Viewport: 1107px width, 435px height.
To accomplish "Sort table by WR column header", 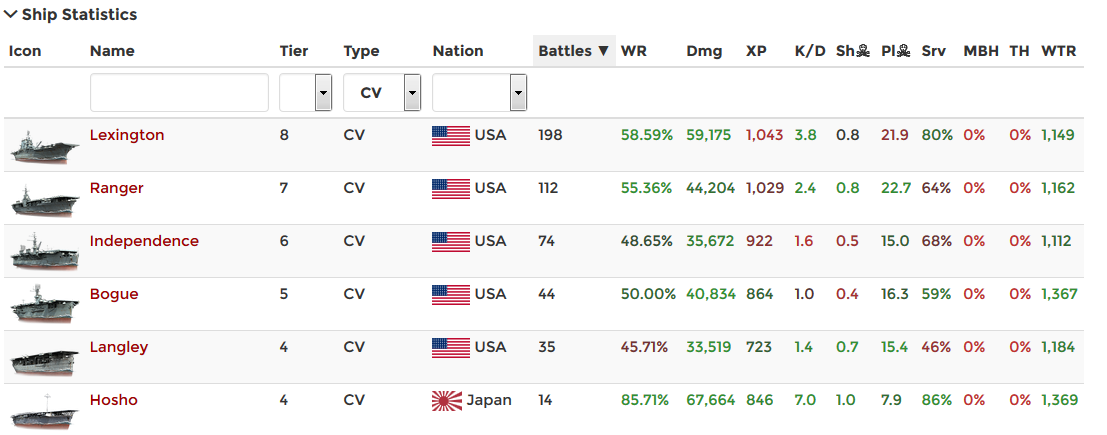I will point(633,51).
